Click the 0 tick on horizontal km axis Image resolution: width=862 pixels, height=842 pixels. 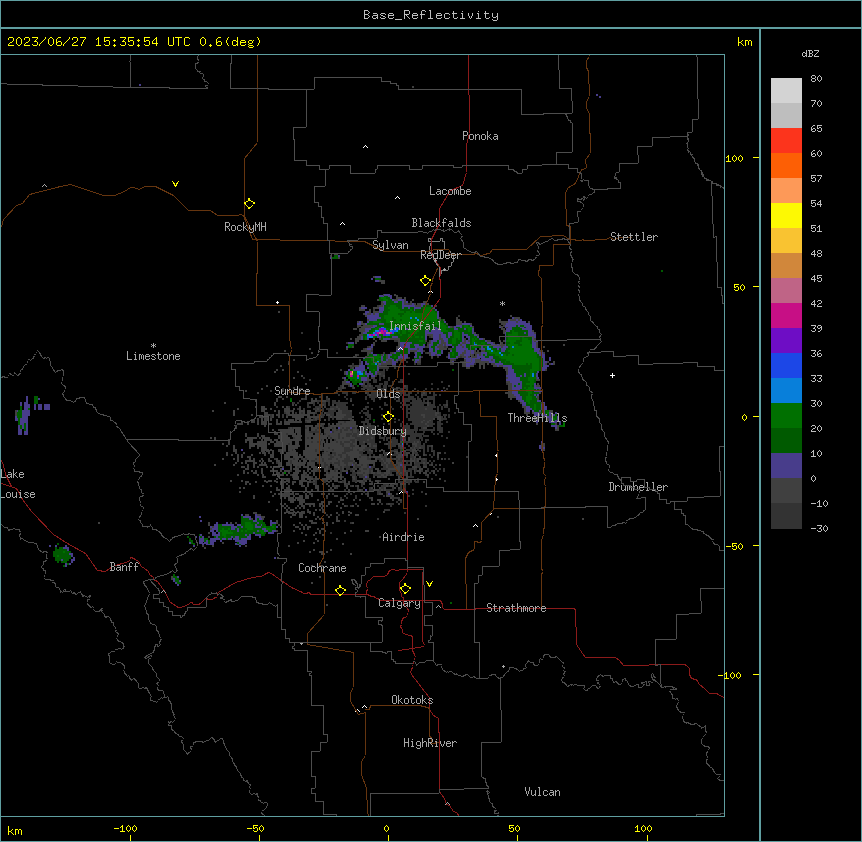click(386, 828)
